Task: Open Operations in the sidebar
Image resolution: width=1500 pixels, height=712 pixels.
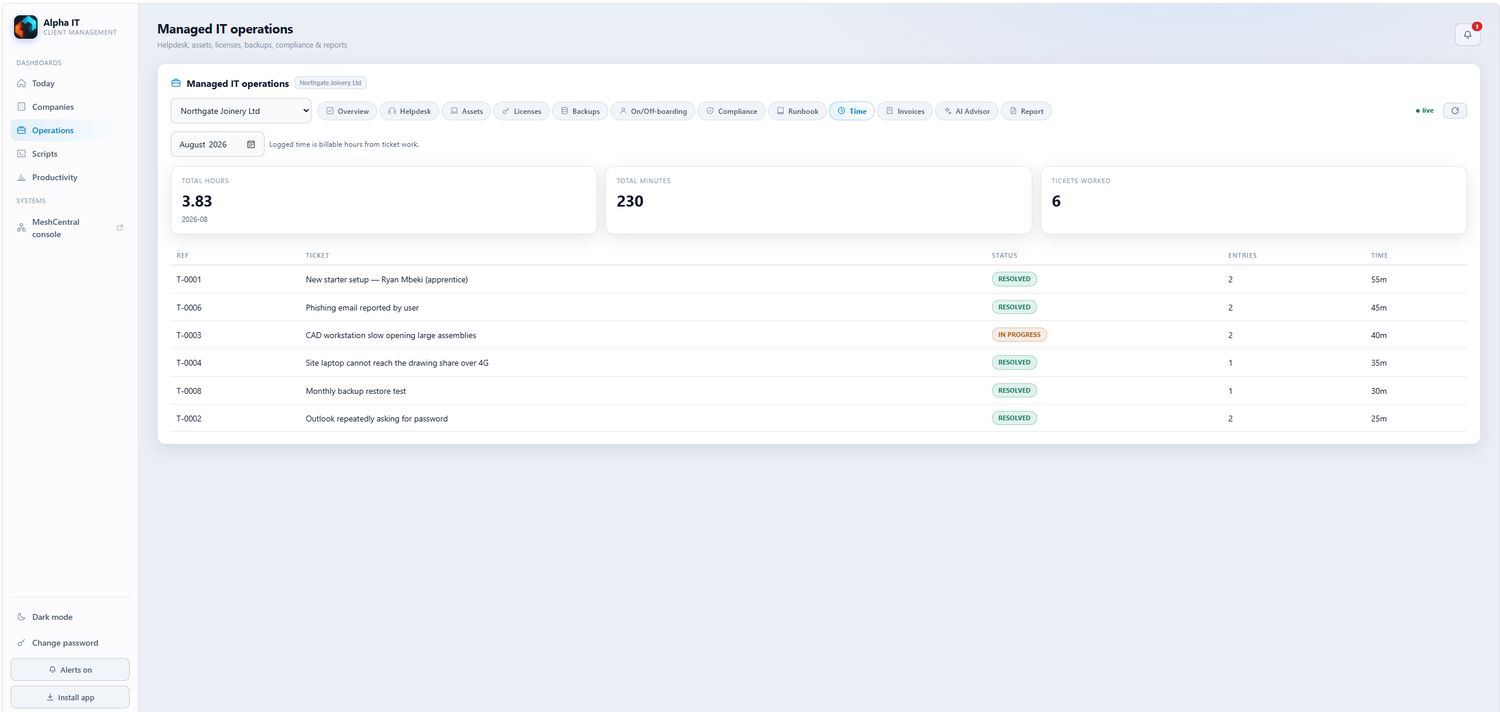Action: [x=70, y=130]
